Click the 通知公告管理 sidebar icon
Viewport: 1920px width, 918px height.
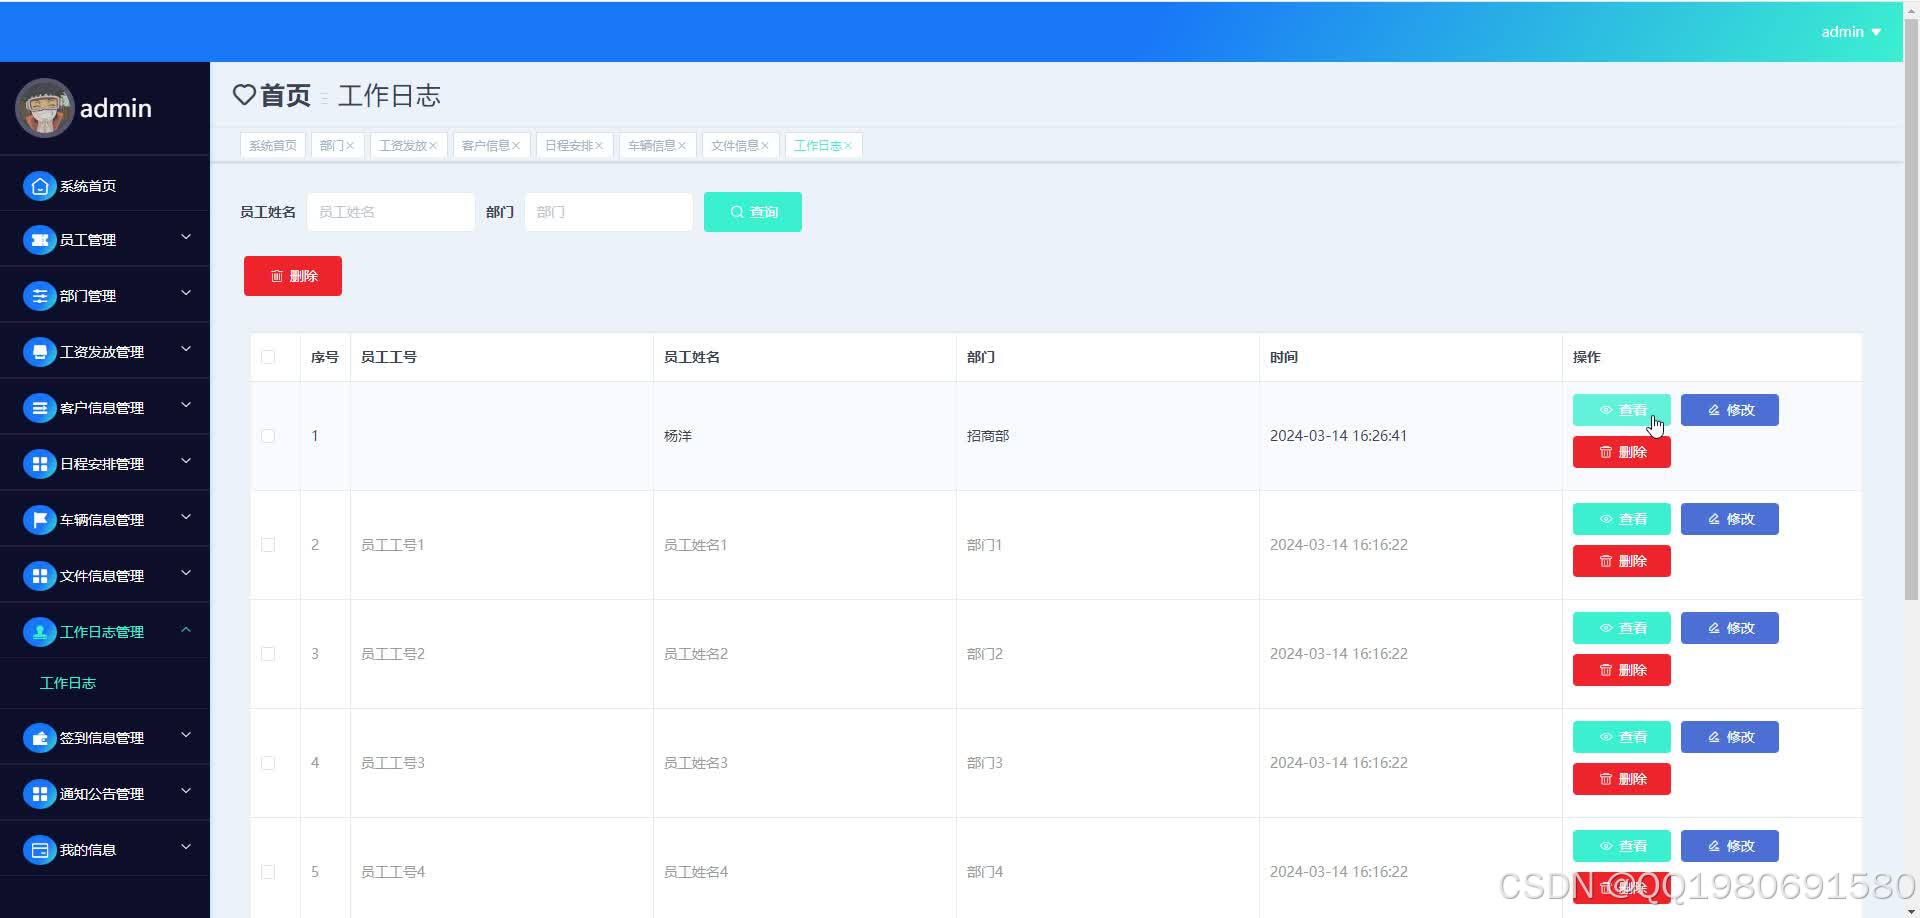tap(39, 794)
